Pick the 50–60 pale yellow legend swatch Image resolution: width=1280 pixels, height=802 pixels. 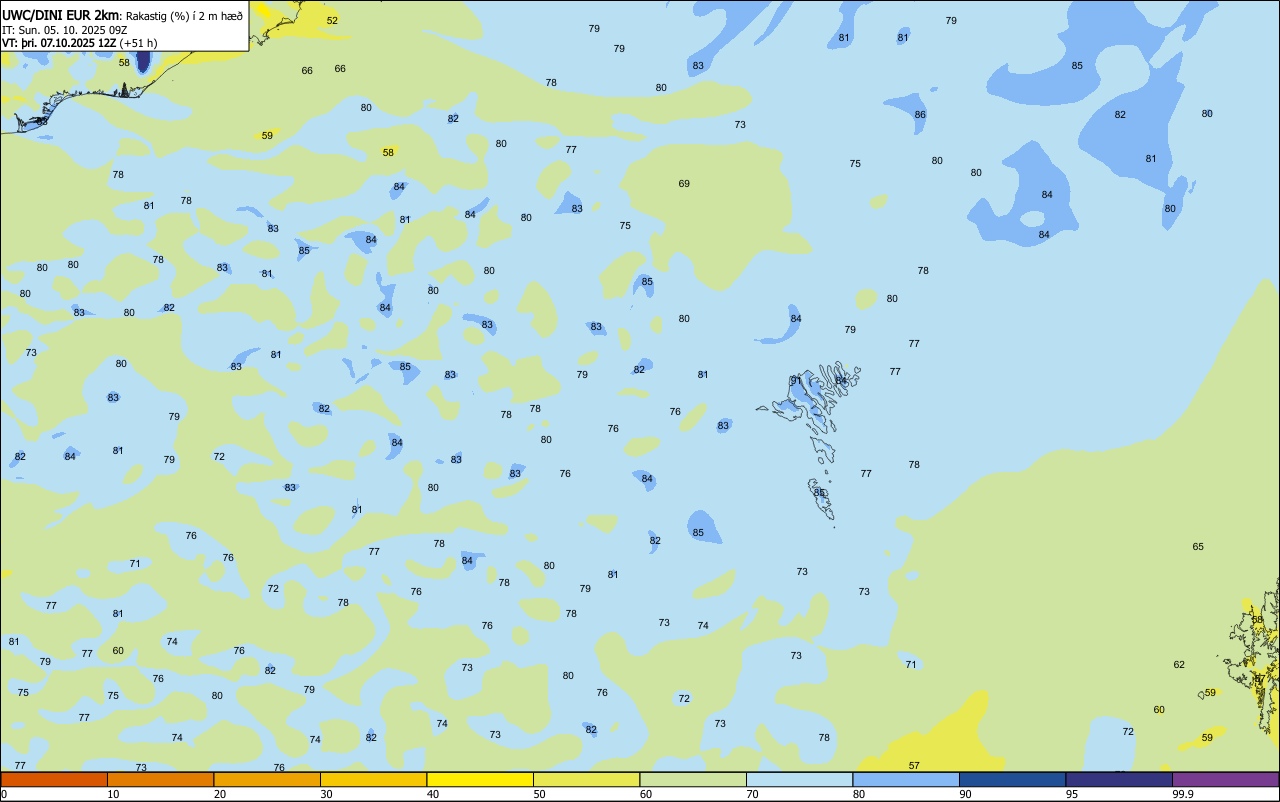pos(586,779)
